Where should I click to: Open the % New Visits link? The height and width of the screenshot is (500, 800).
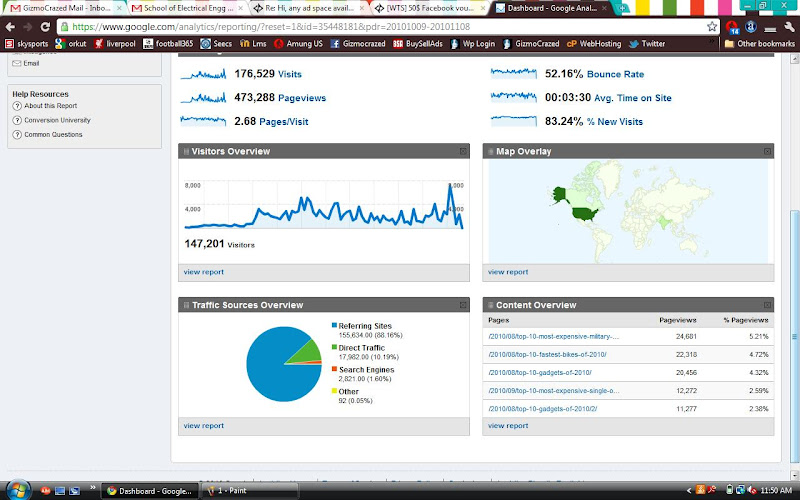tap(615, 122)
